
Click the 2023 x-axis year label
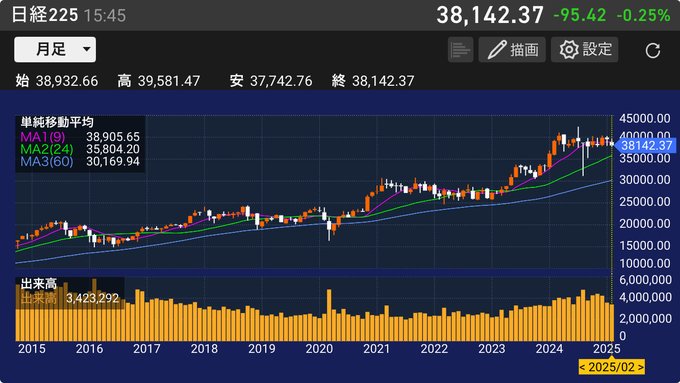coord(491,349)
